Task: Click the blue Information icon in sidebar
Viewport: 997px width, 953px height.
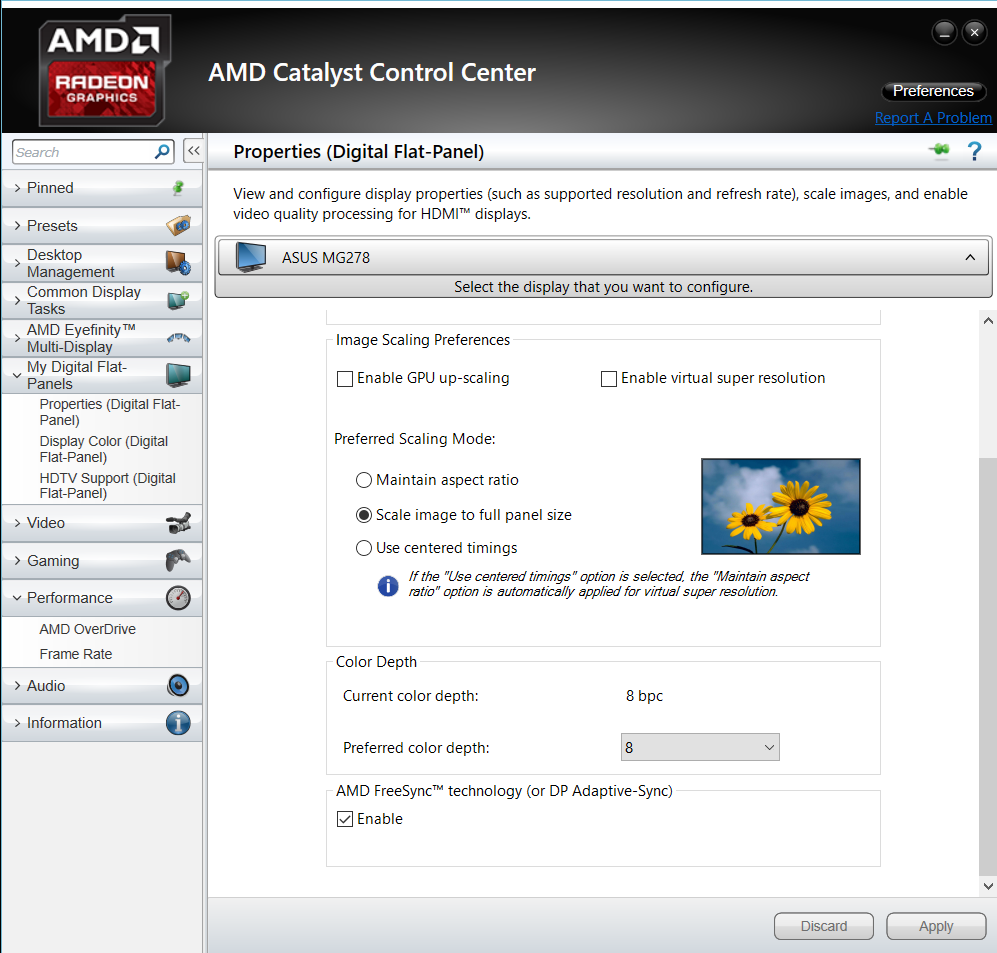Action: 178,723
